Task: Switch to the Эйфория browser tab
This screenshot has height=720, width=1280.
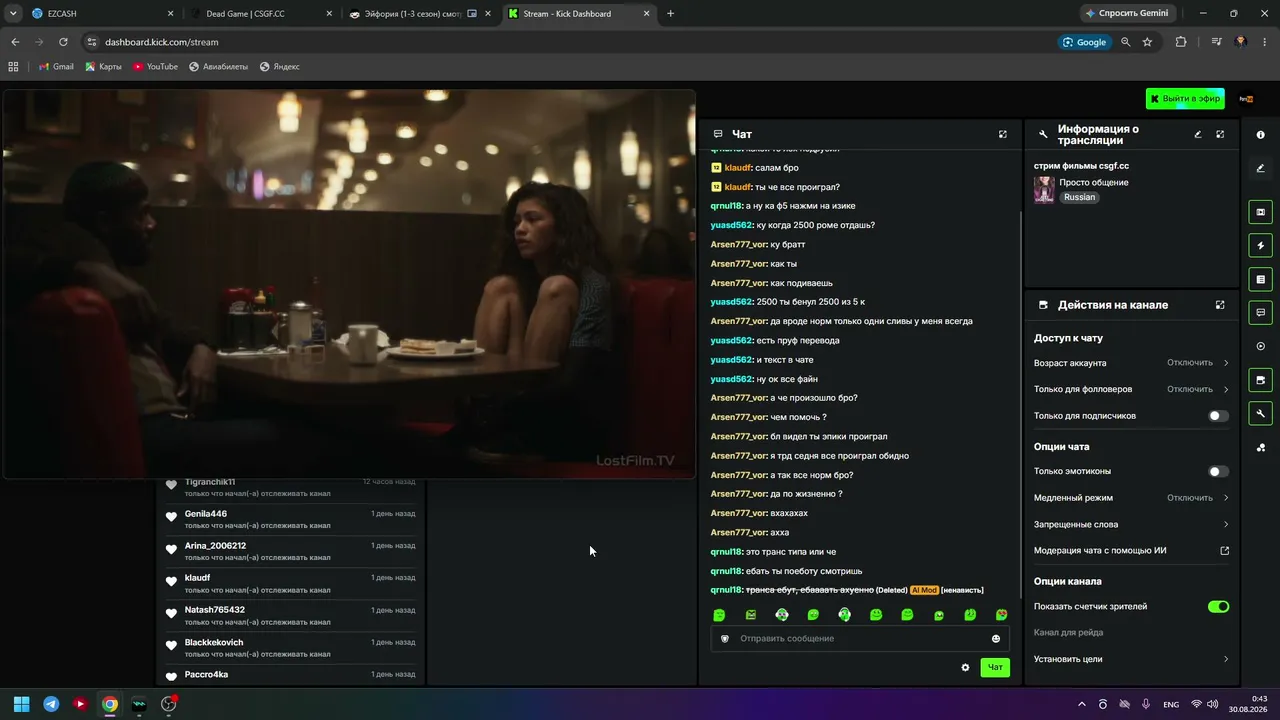Action: 420,14
